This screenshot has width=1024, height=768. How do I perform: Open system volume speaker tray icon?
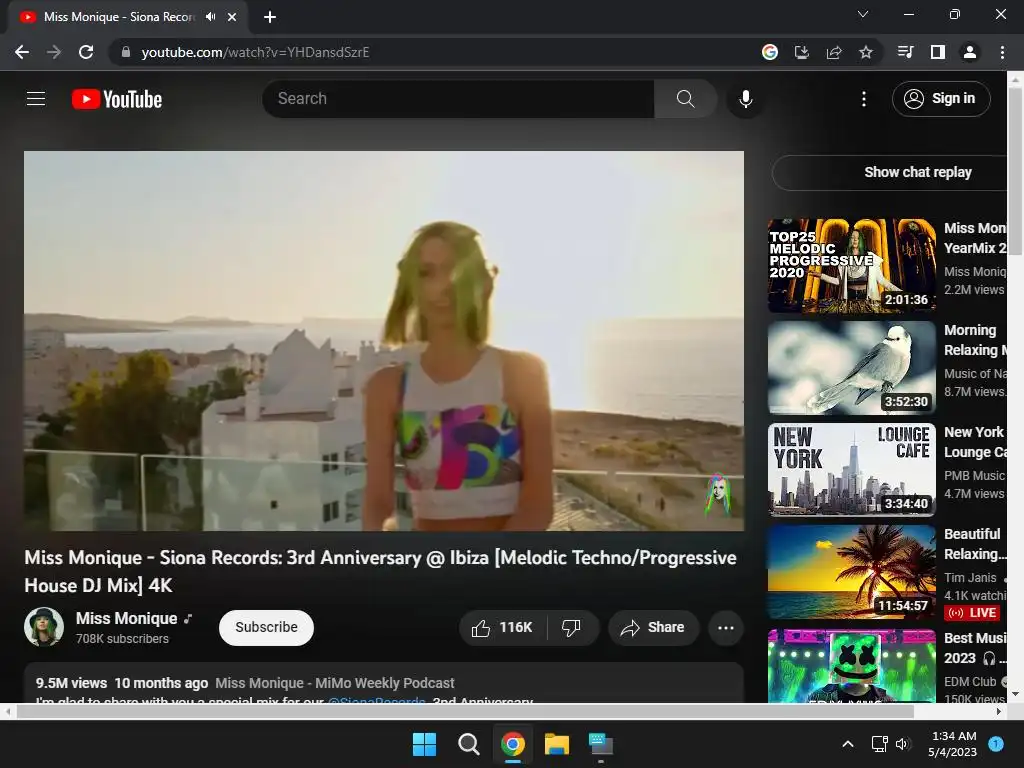point(903,744)
